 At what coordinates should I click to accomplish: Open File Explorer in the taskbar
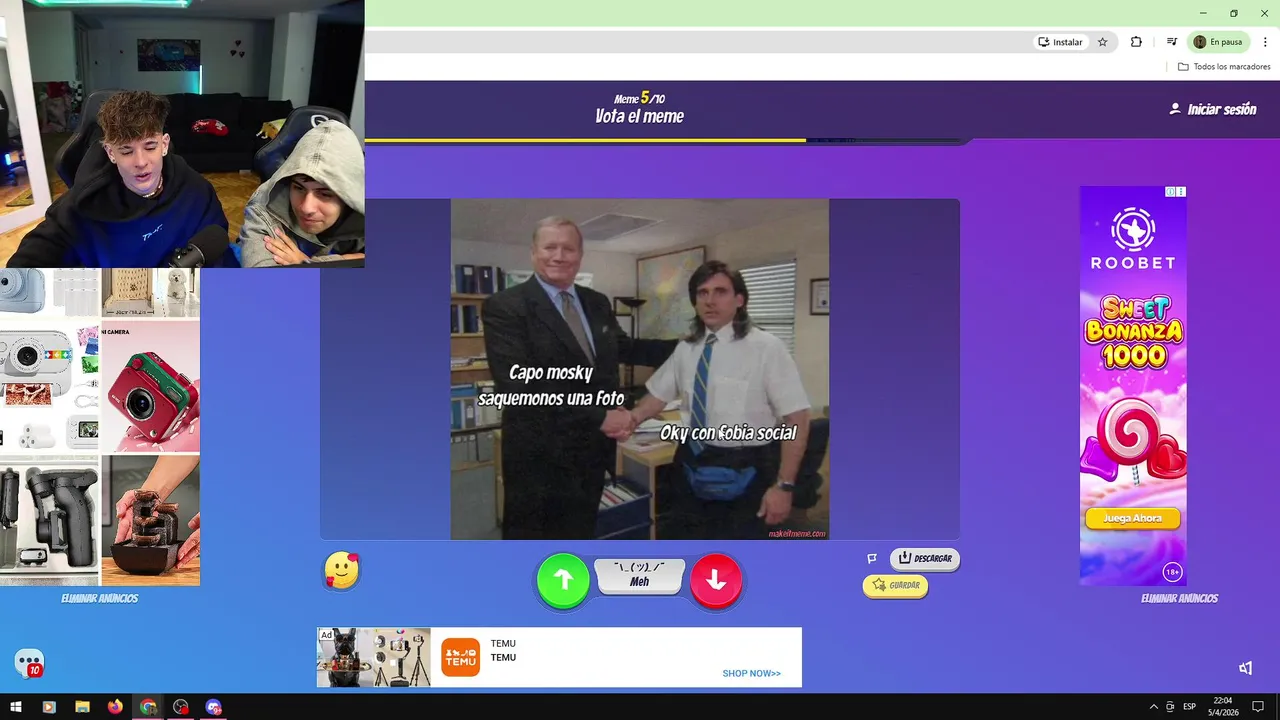[x=82, y=707]
